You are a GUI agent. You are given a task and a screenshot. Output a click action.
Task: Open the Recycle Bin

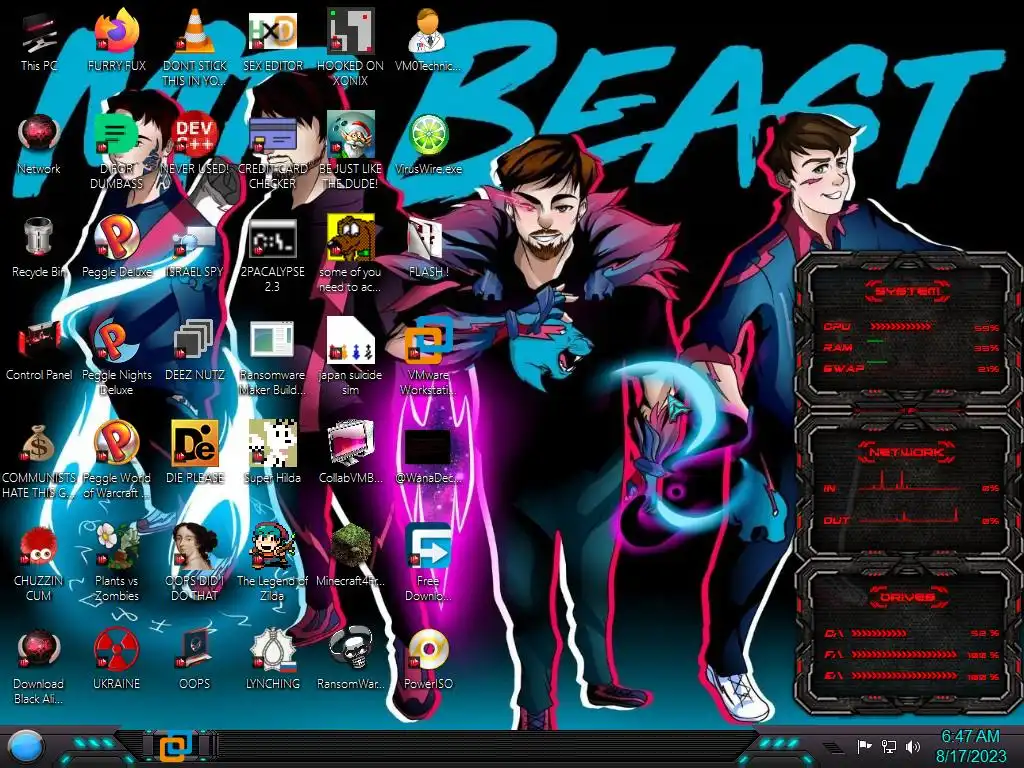pyautogui.click(x=39, y=236)
